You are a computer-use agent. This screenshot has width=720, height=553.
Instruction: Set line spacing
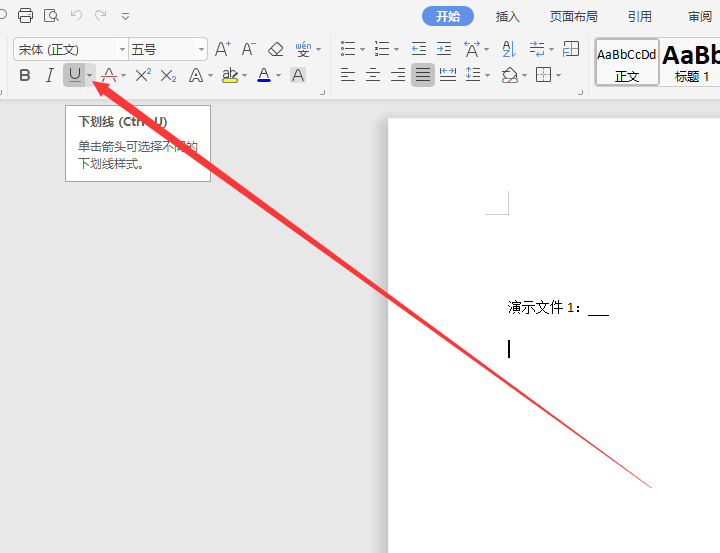coord(472,74)
